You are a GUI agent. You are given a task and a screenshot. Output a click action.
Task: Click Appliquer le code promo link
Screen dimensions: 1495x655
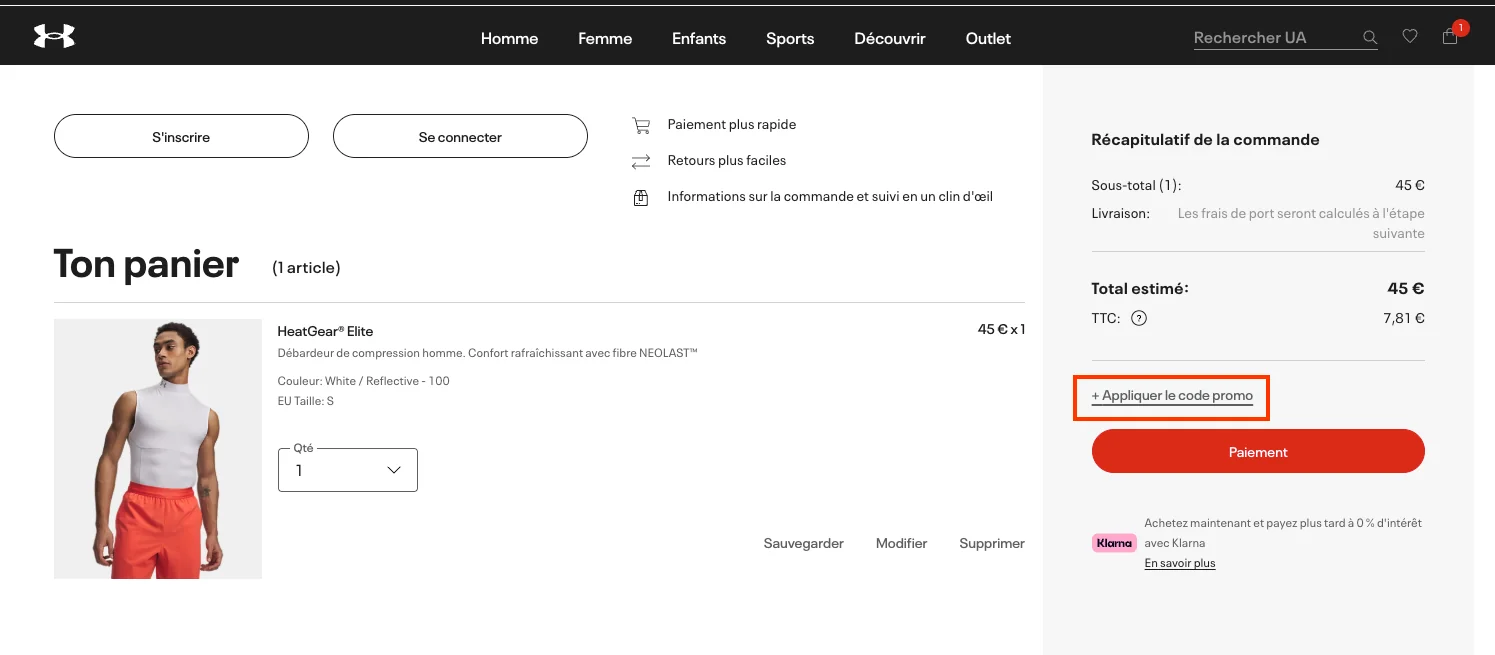point(1172,396)
